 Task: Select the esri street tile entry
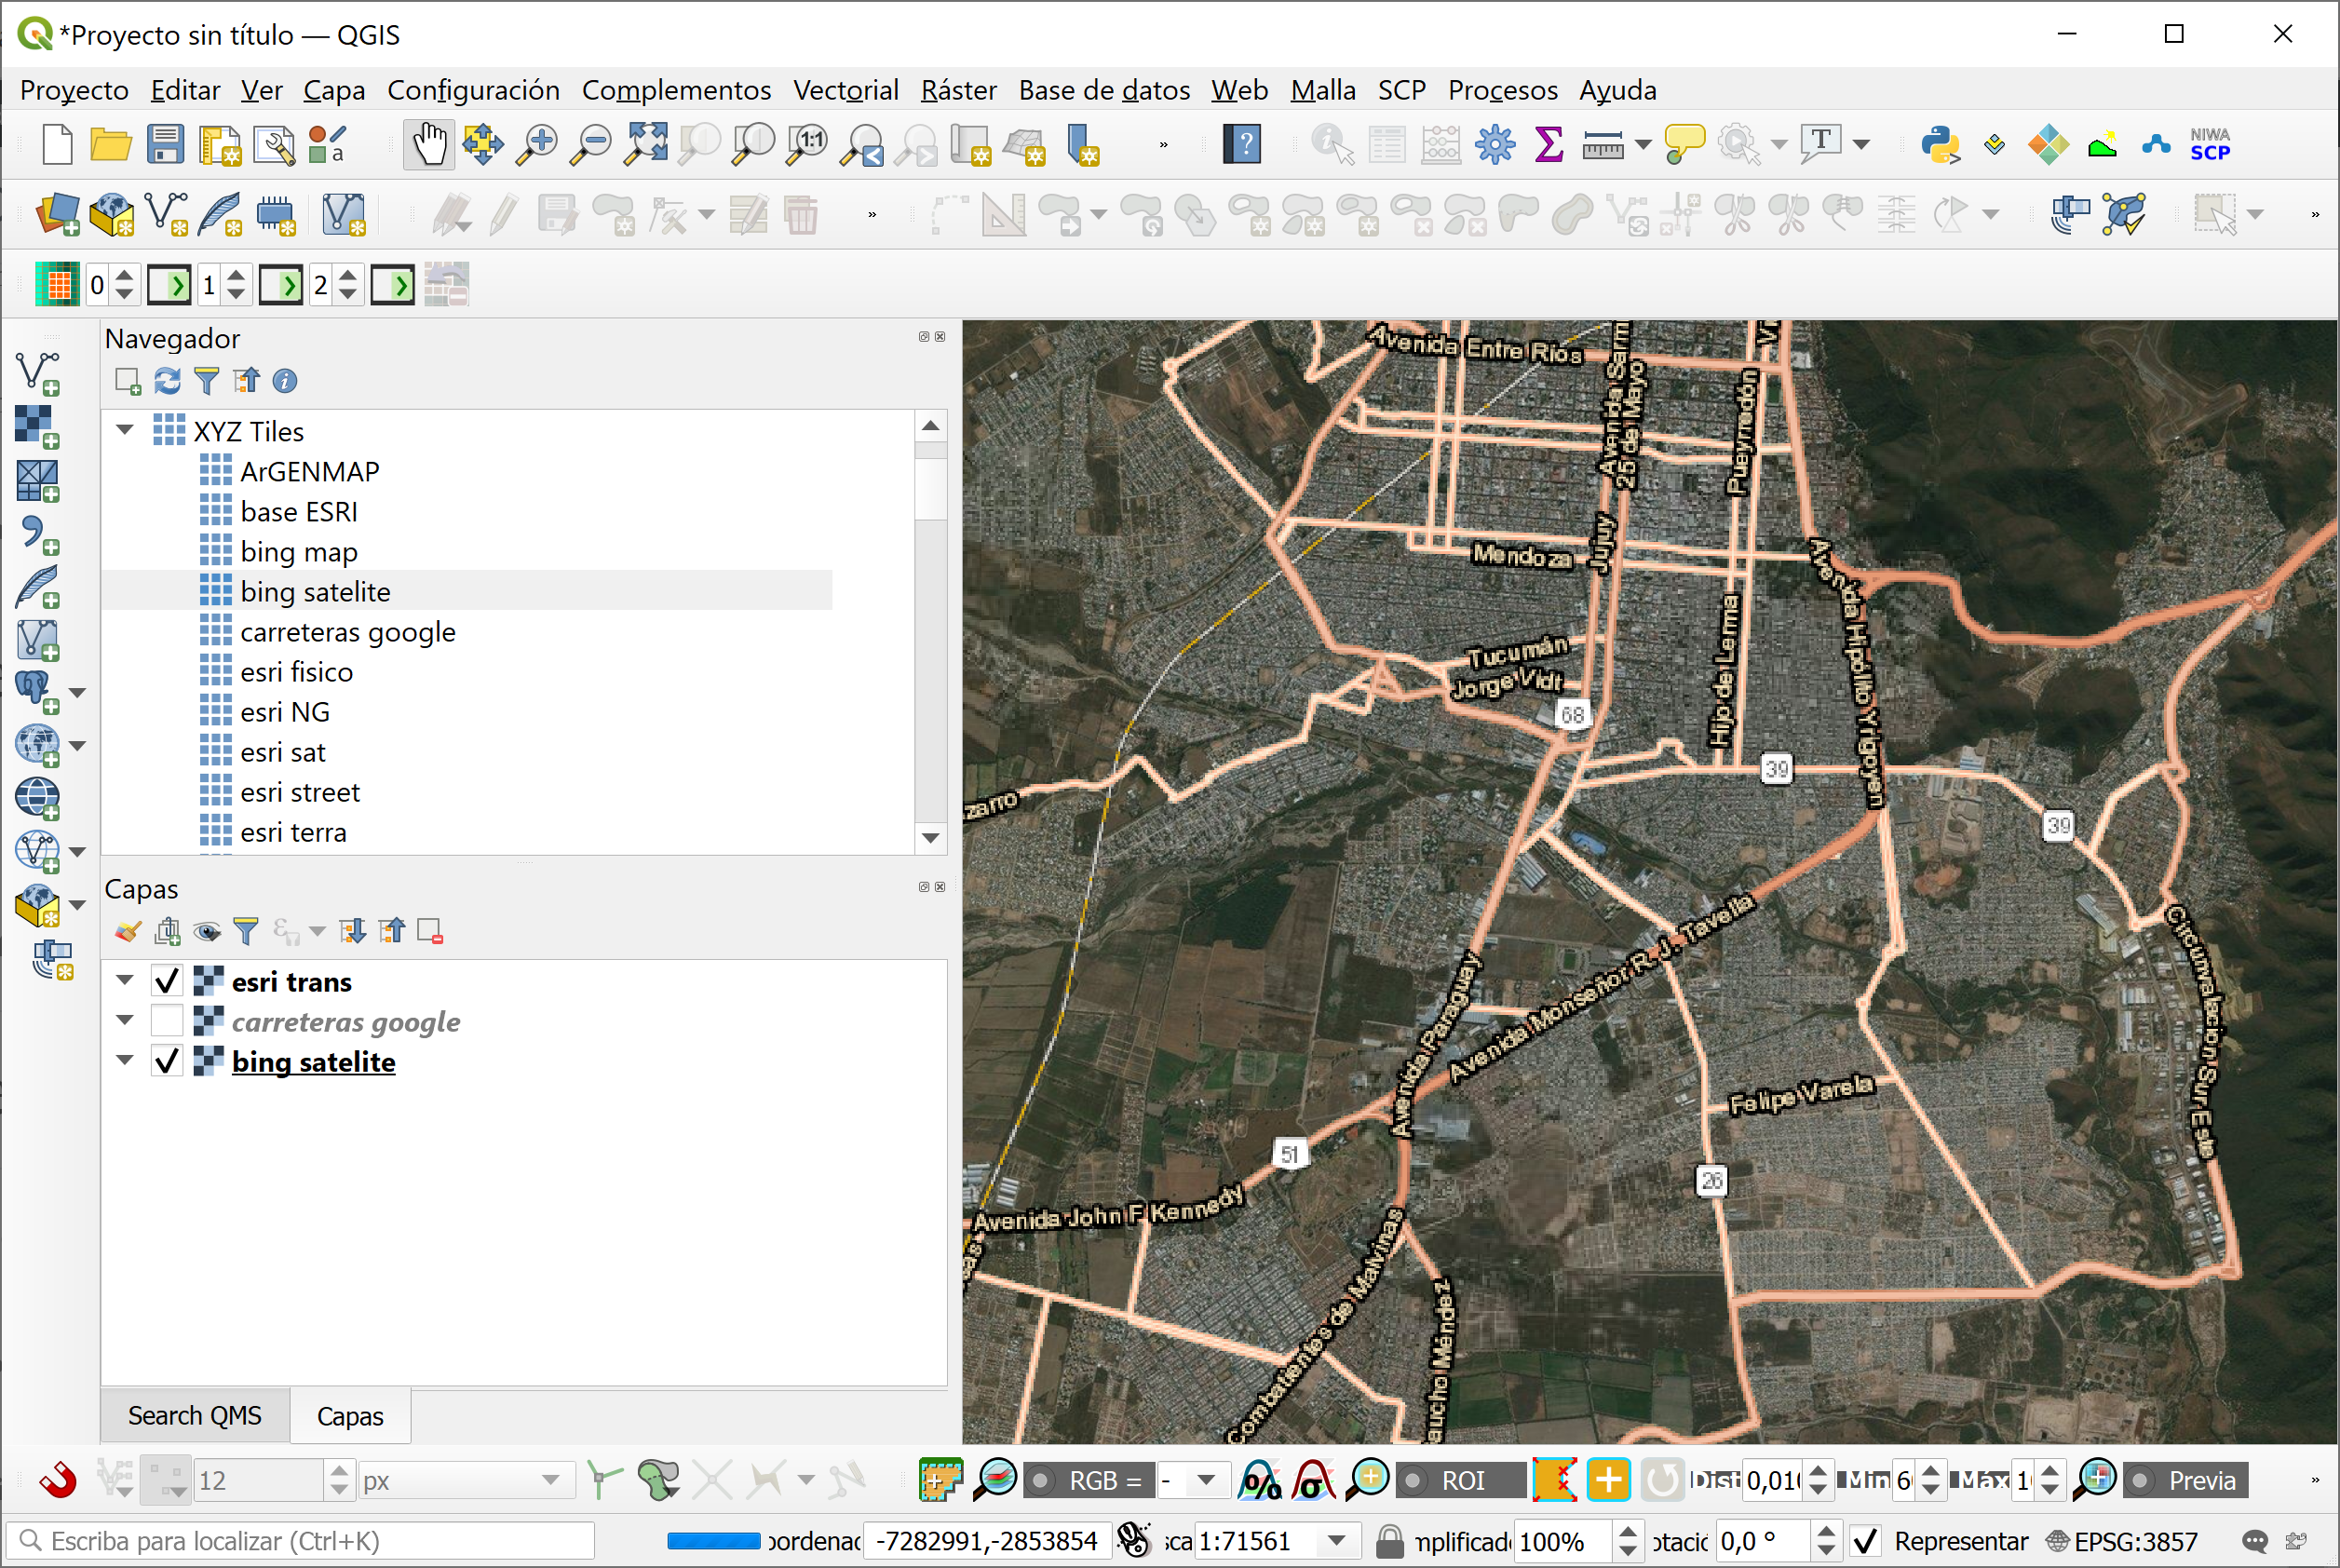tap(299, 792)
